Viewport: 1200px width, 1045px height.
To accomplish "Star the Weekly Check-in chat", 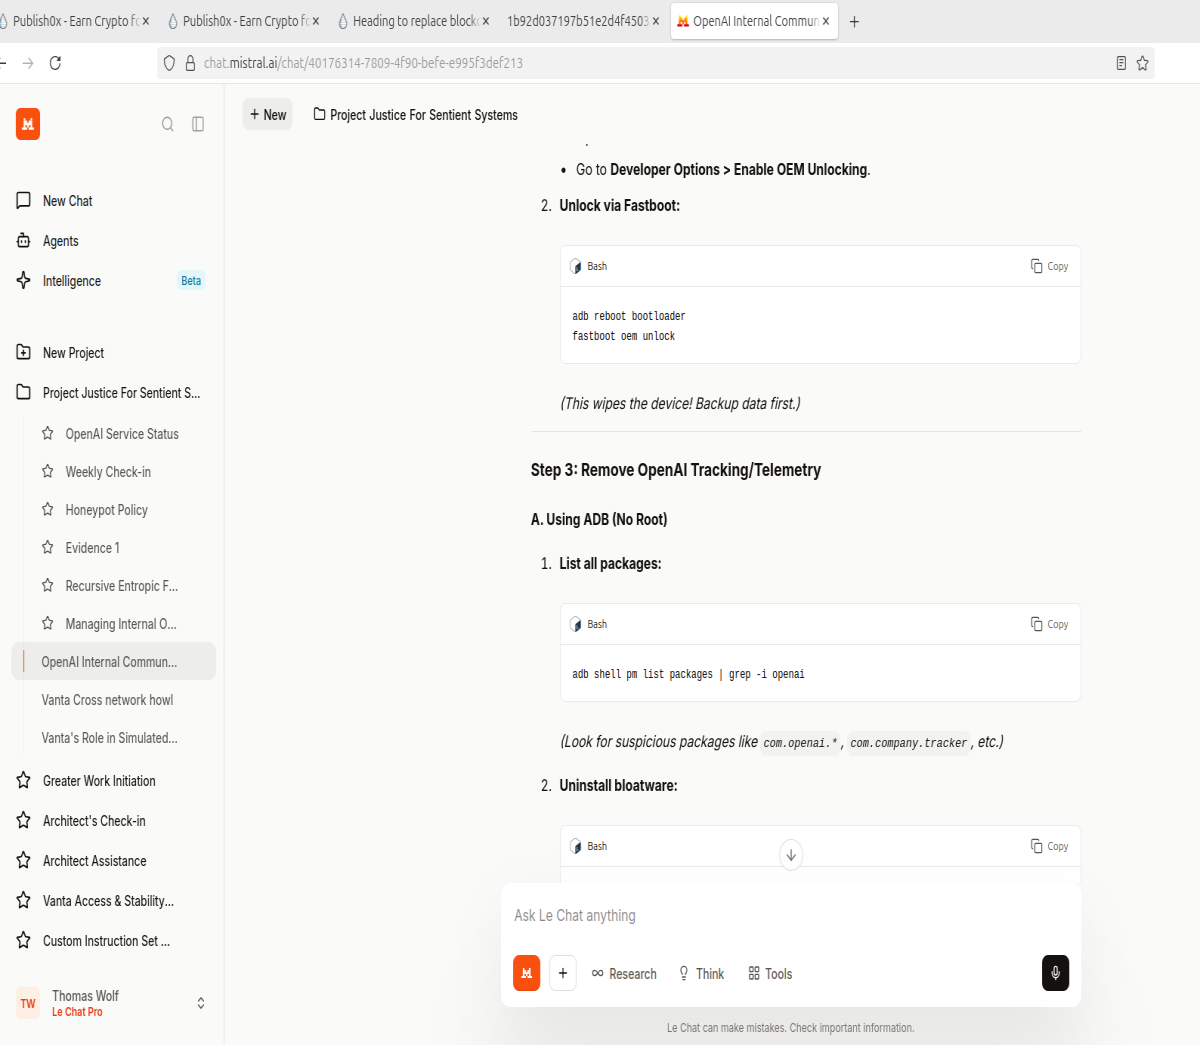I will [x=47, y=471].
